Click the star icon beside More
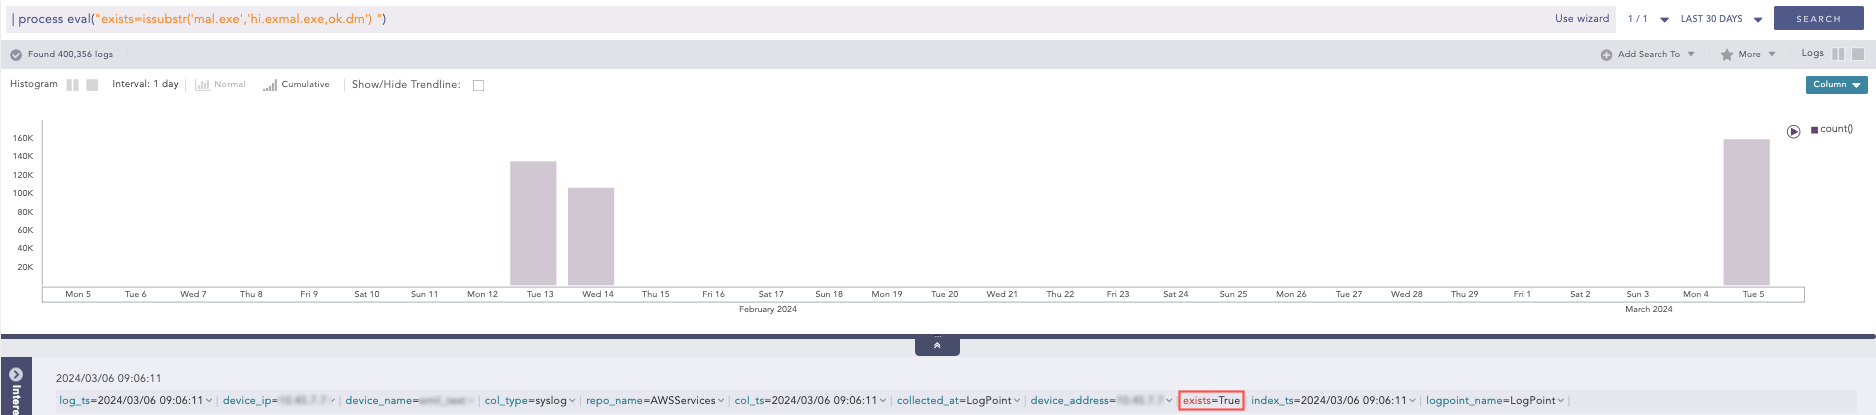This screenshot has height=415, width=1876. (1727, 55)
